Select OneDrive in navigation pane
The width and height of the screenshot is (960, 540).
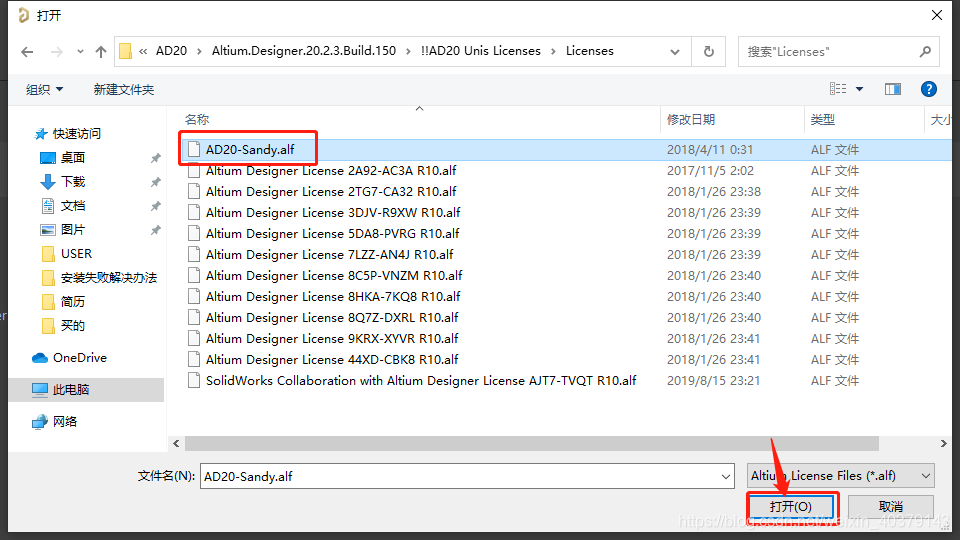(80, 358)
